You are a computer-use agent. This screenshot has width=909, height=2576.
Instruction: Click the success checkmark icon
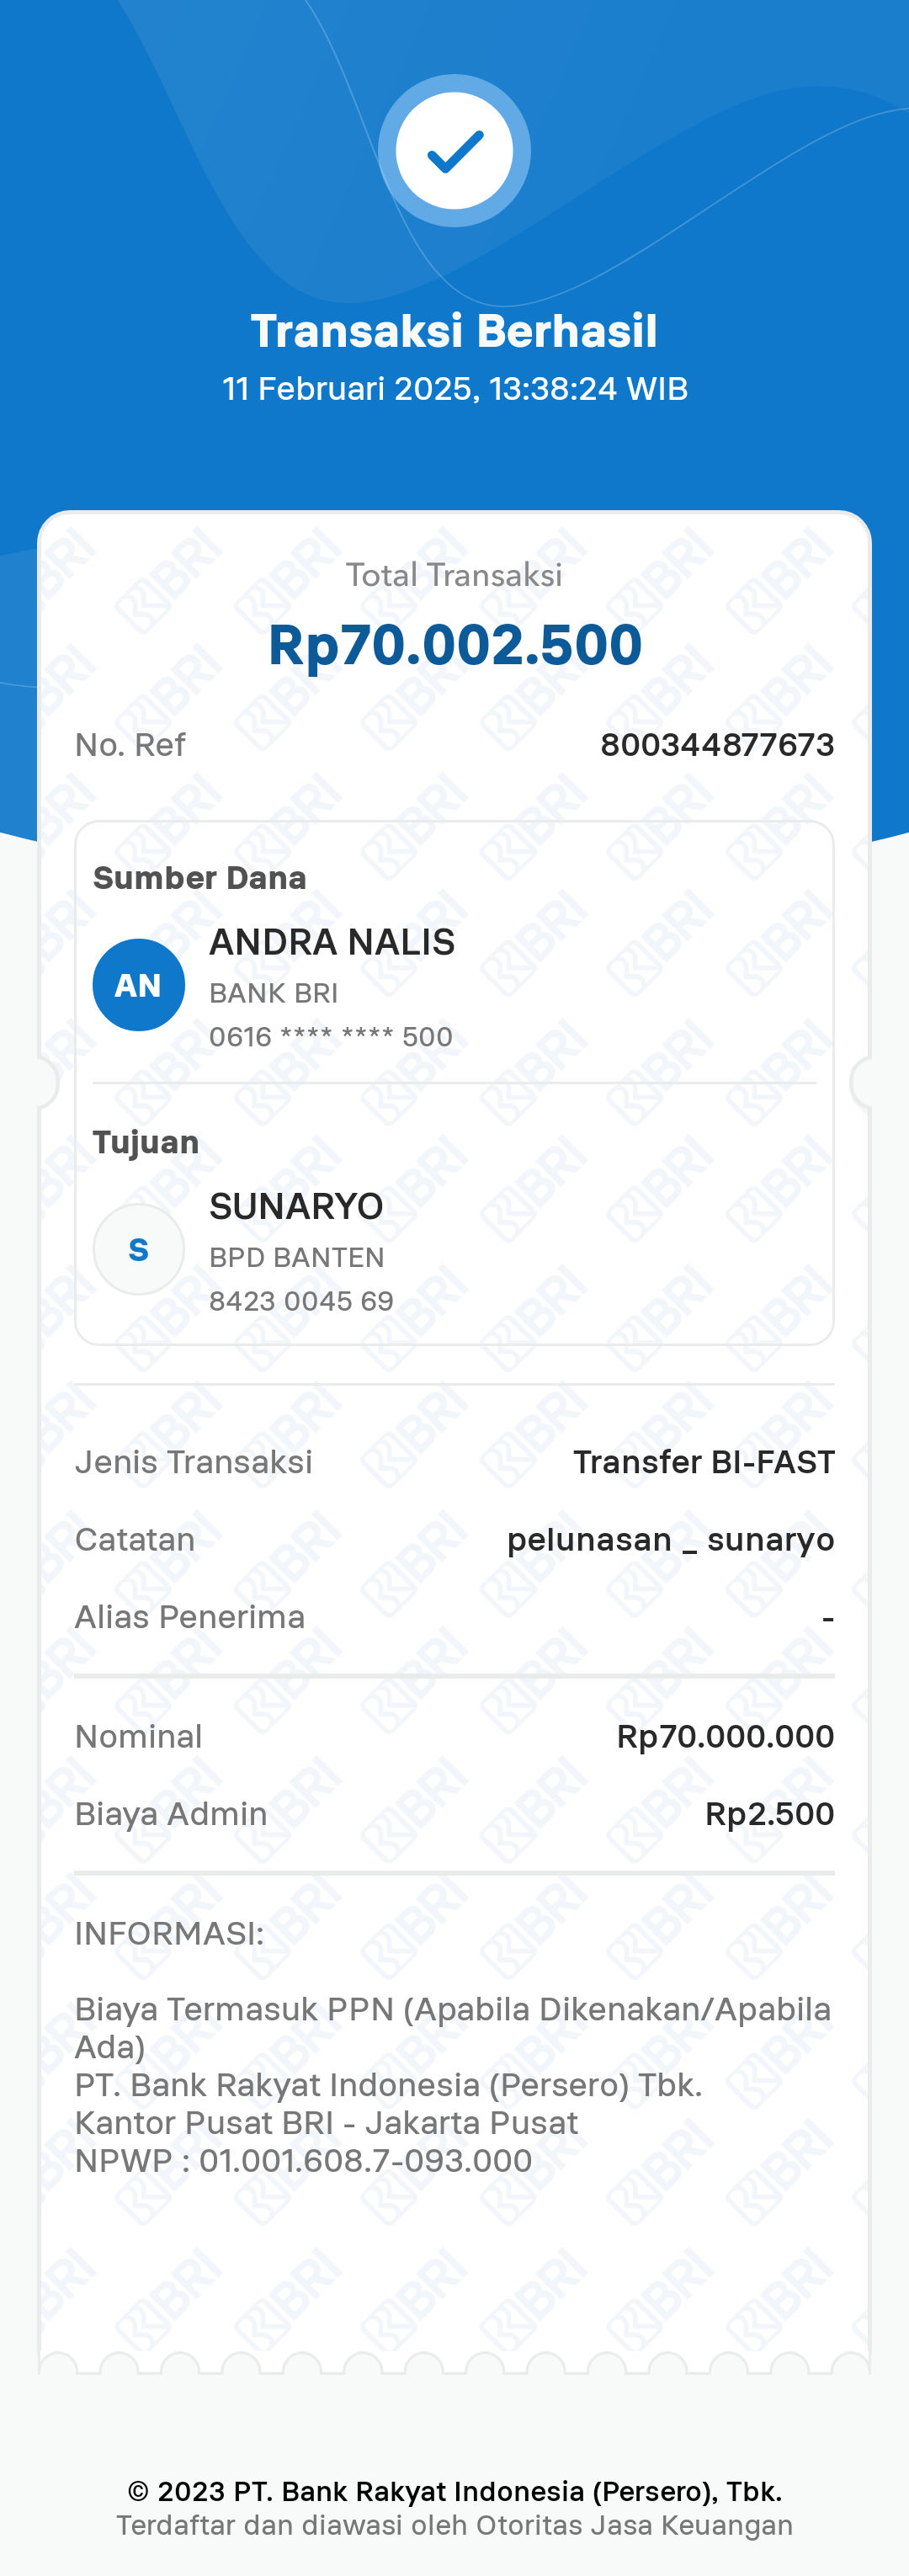coord(454,151)
